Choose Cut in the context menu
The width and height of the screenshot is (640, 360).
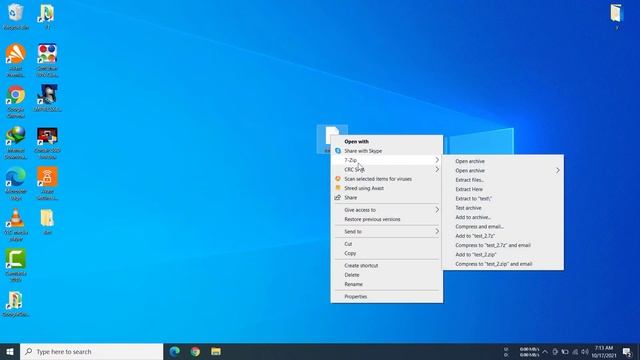[x=387, y=244]
